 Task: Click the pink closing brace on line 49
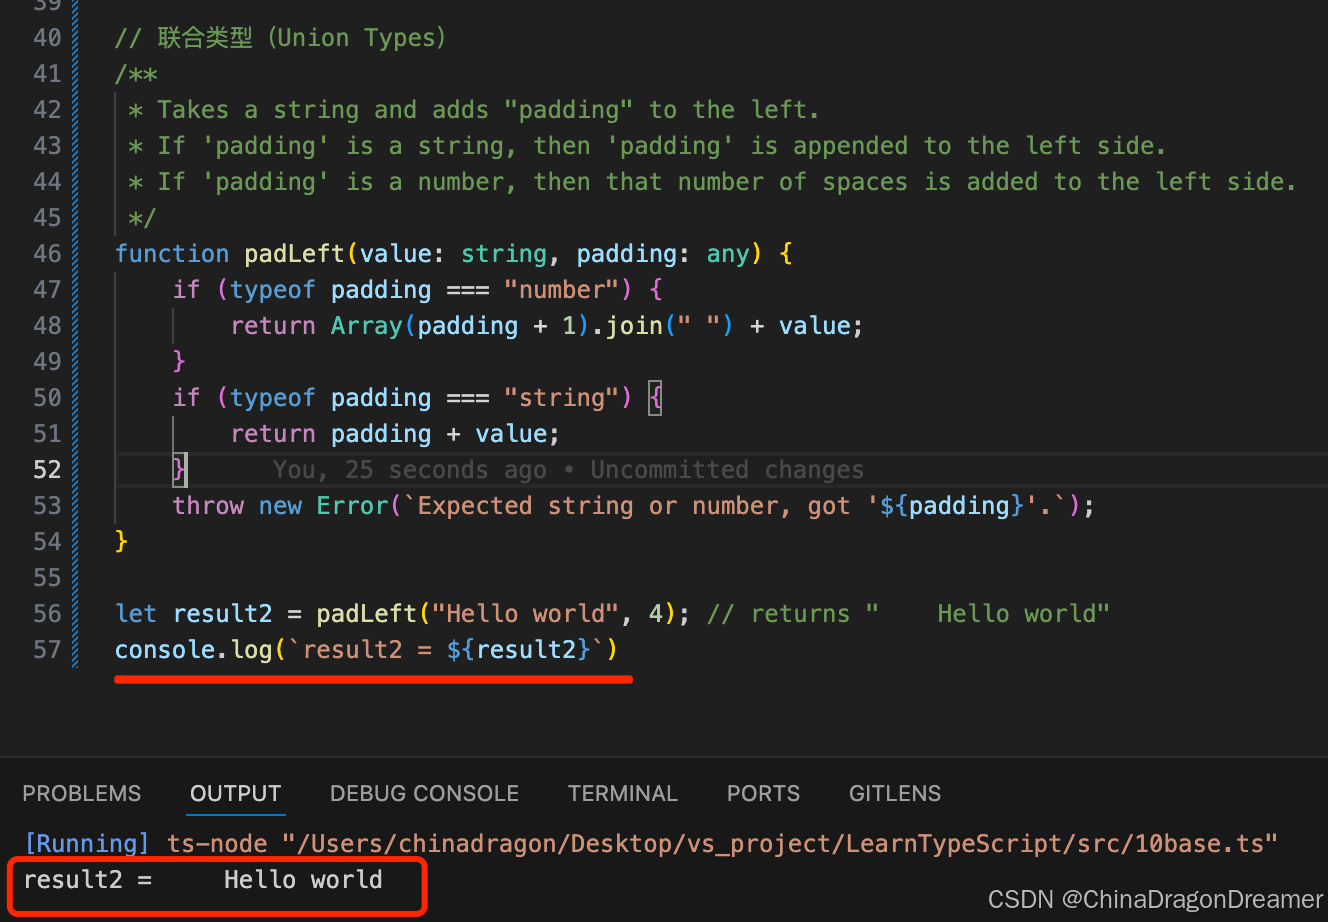click(x=180, y=361)
